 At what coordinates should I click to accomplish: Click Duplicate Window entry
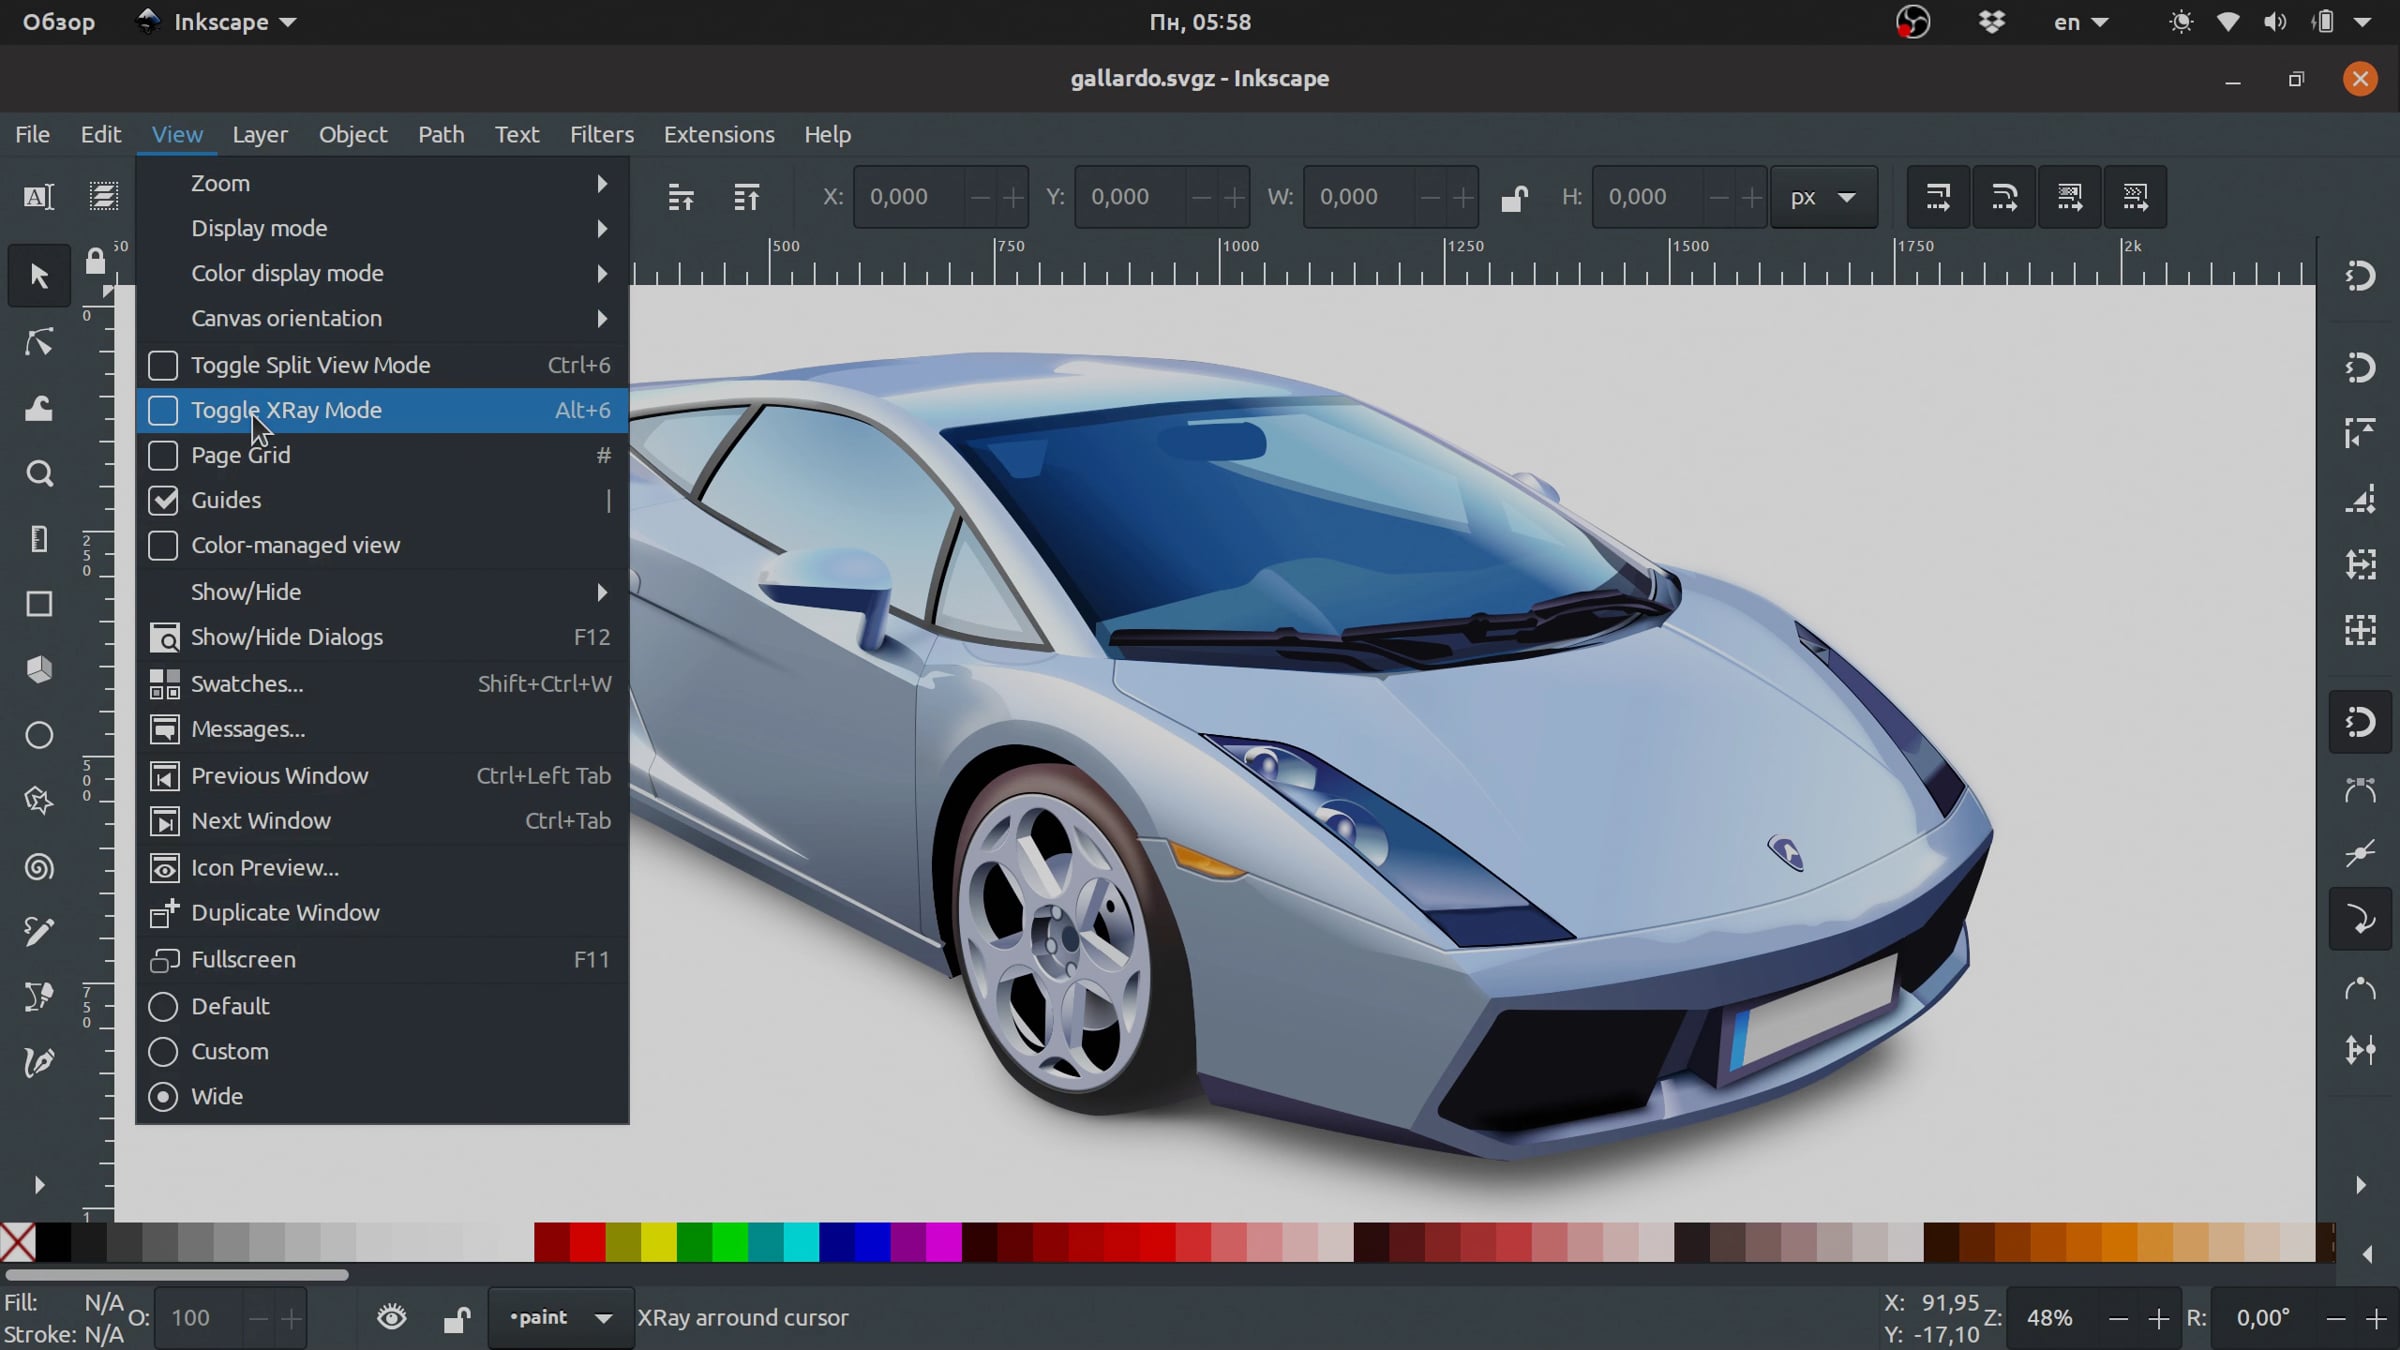click(x=285, y=913)
